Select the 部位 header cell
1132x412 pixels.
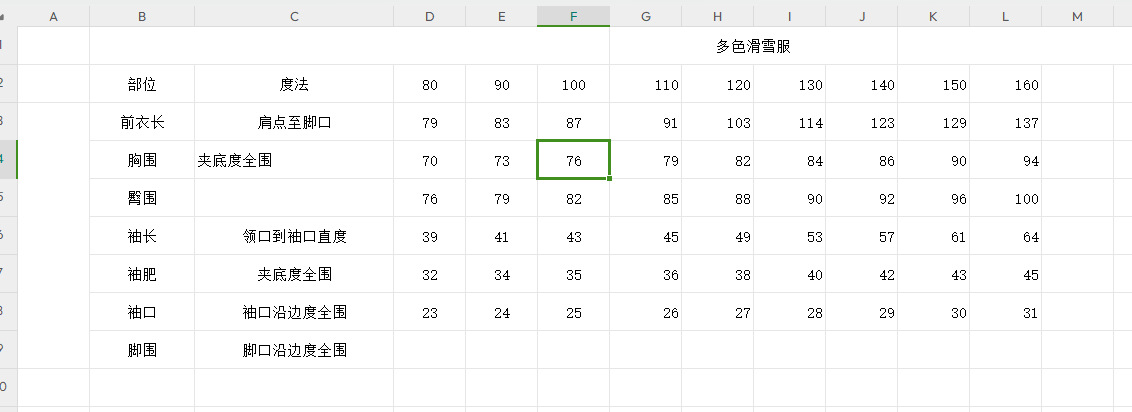[142, 85]
